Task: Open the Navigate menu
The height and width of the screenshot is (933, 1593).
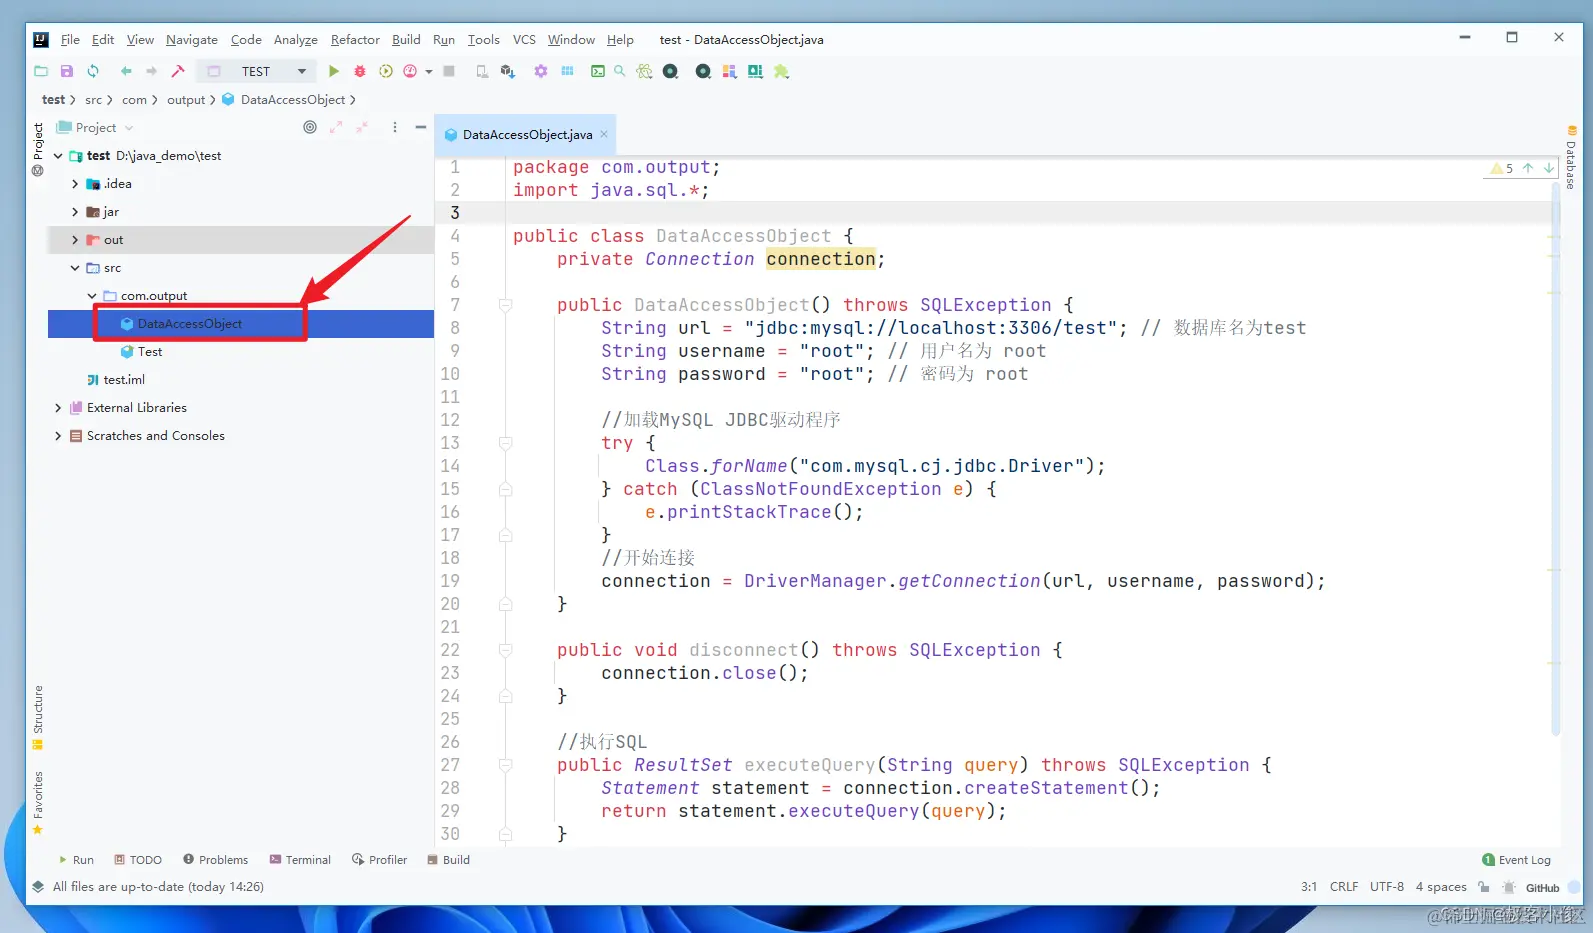Action: 192,39
